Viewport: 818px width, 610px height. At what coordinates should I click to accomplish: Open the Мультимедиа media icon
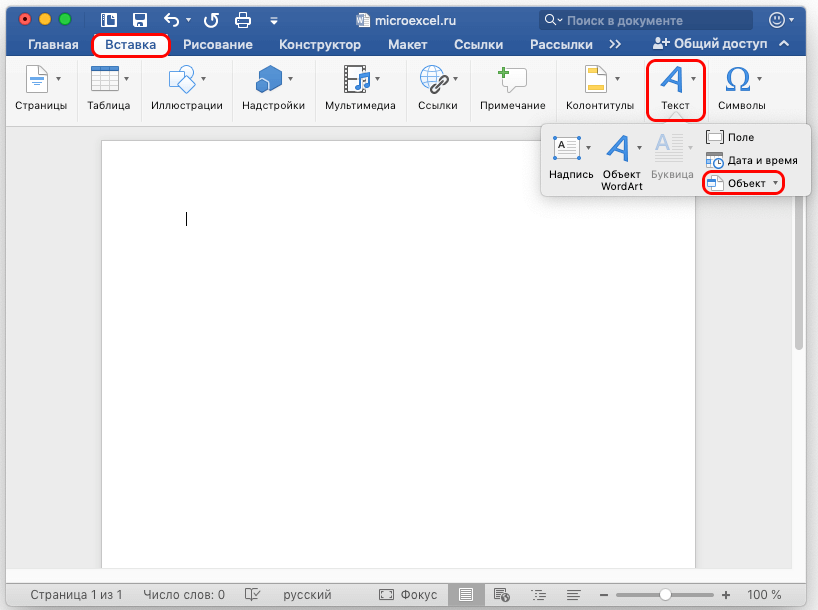point(356,80)
